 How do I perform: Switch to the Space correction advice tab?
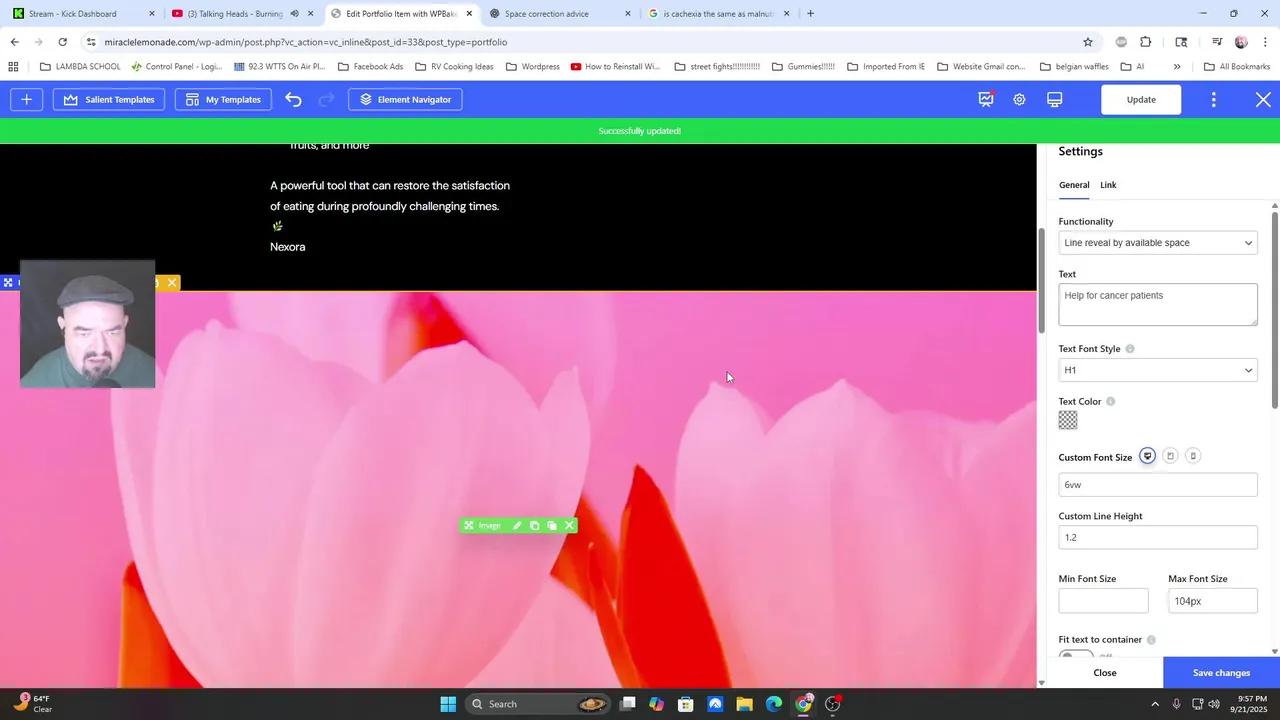tap(561, 14)
